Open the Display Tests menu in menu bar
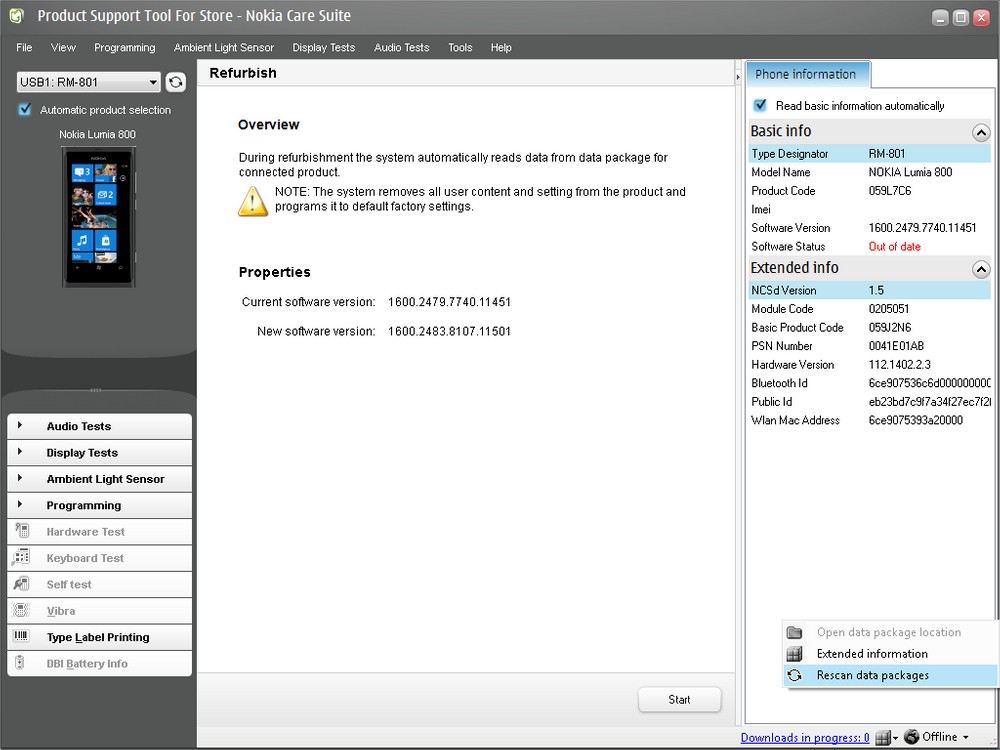This screenshot has height=750, width=1000. pyautogui.click(x=323, y=47)
